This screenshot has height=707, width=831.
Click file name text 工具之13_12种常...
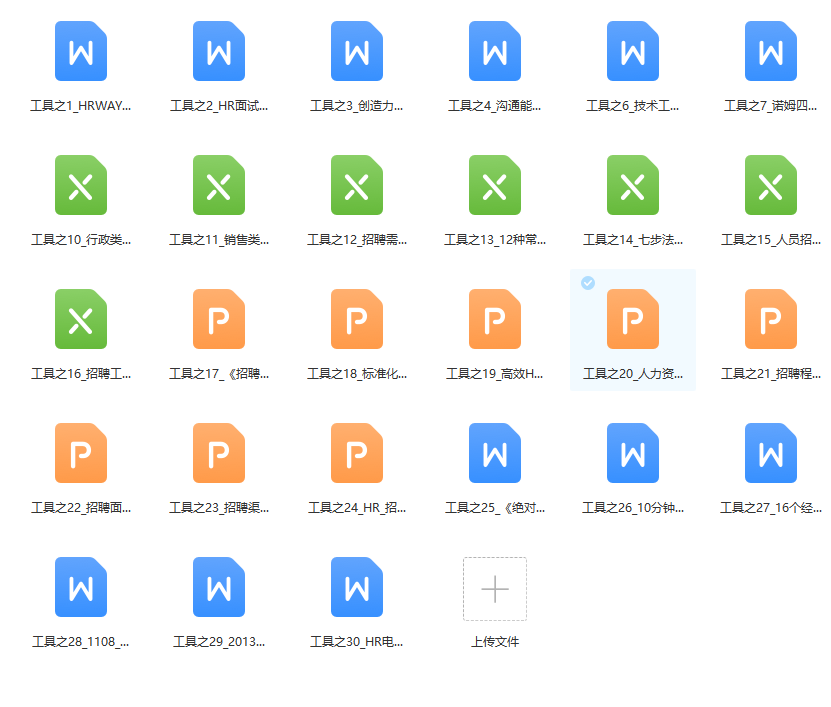click(495, 240)
